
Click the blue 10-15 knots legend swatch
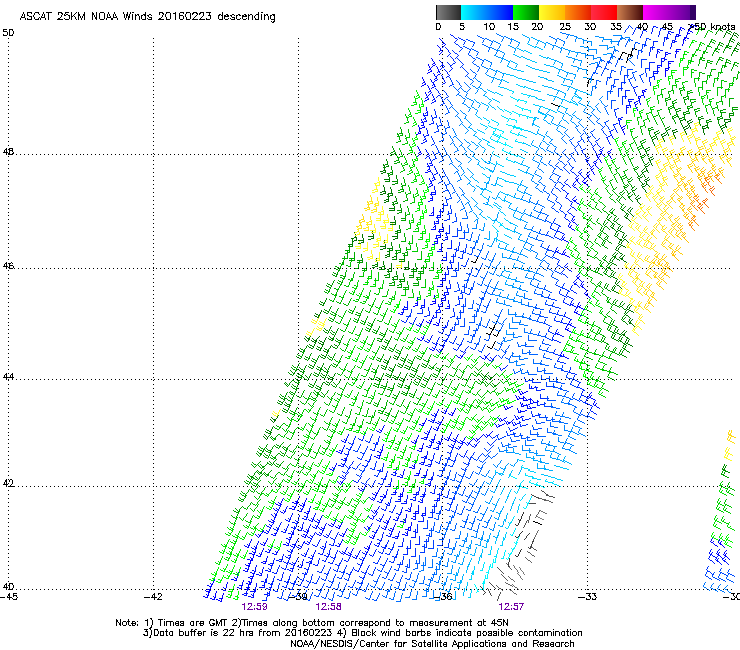tap(500, 12)
